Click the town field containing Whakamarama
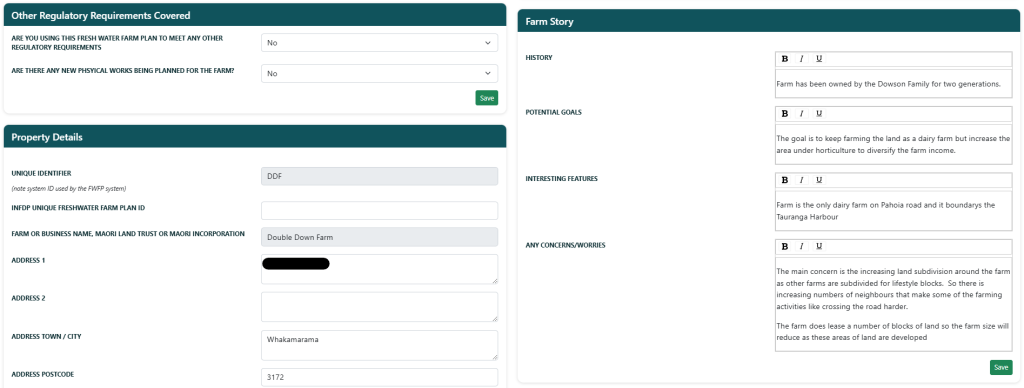This screenshot has width=1024, height=388. [x=379, y=345]
